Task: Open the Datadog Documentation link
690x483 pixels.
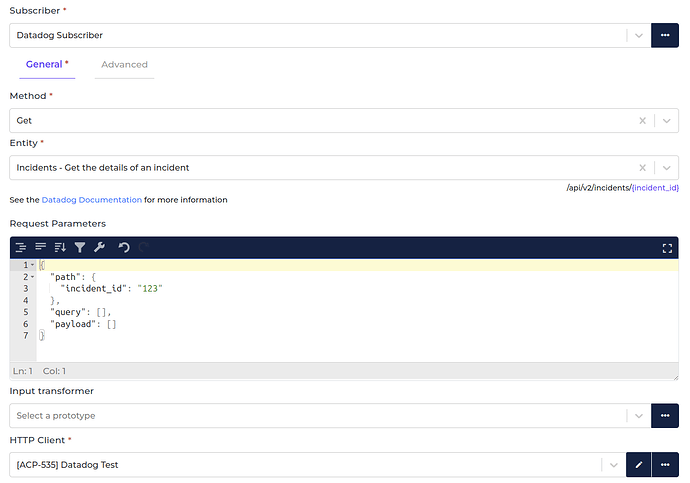Action: pos(92,200)
